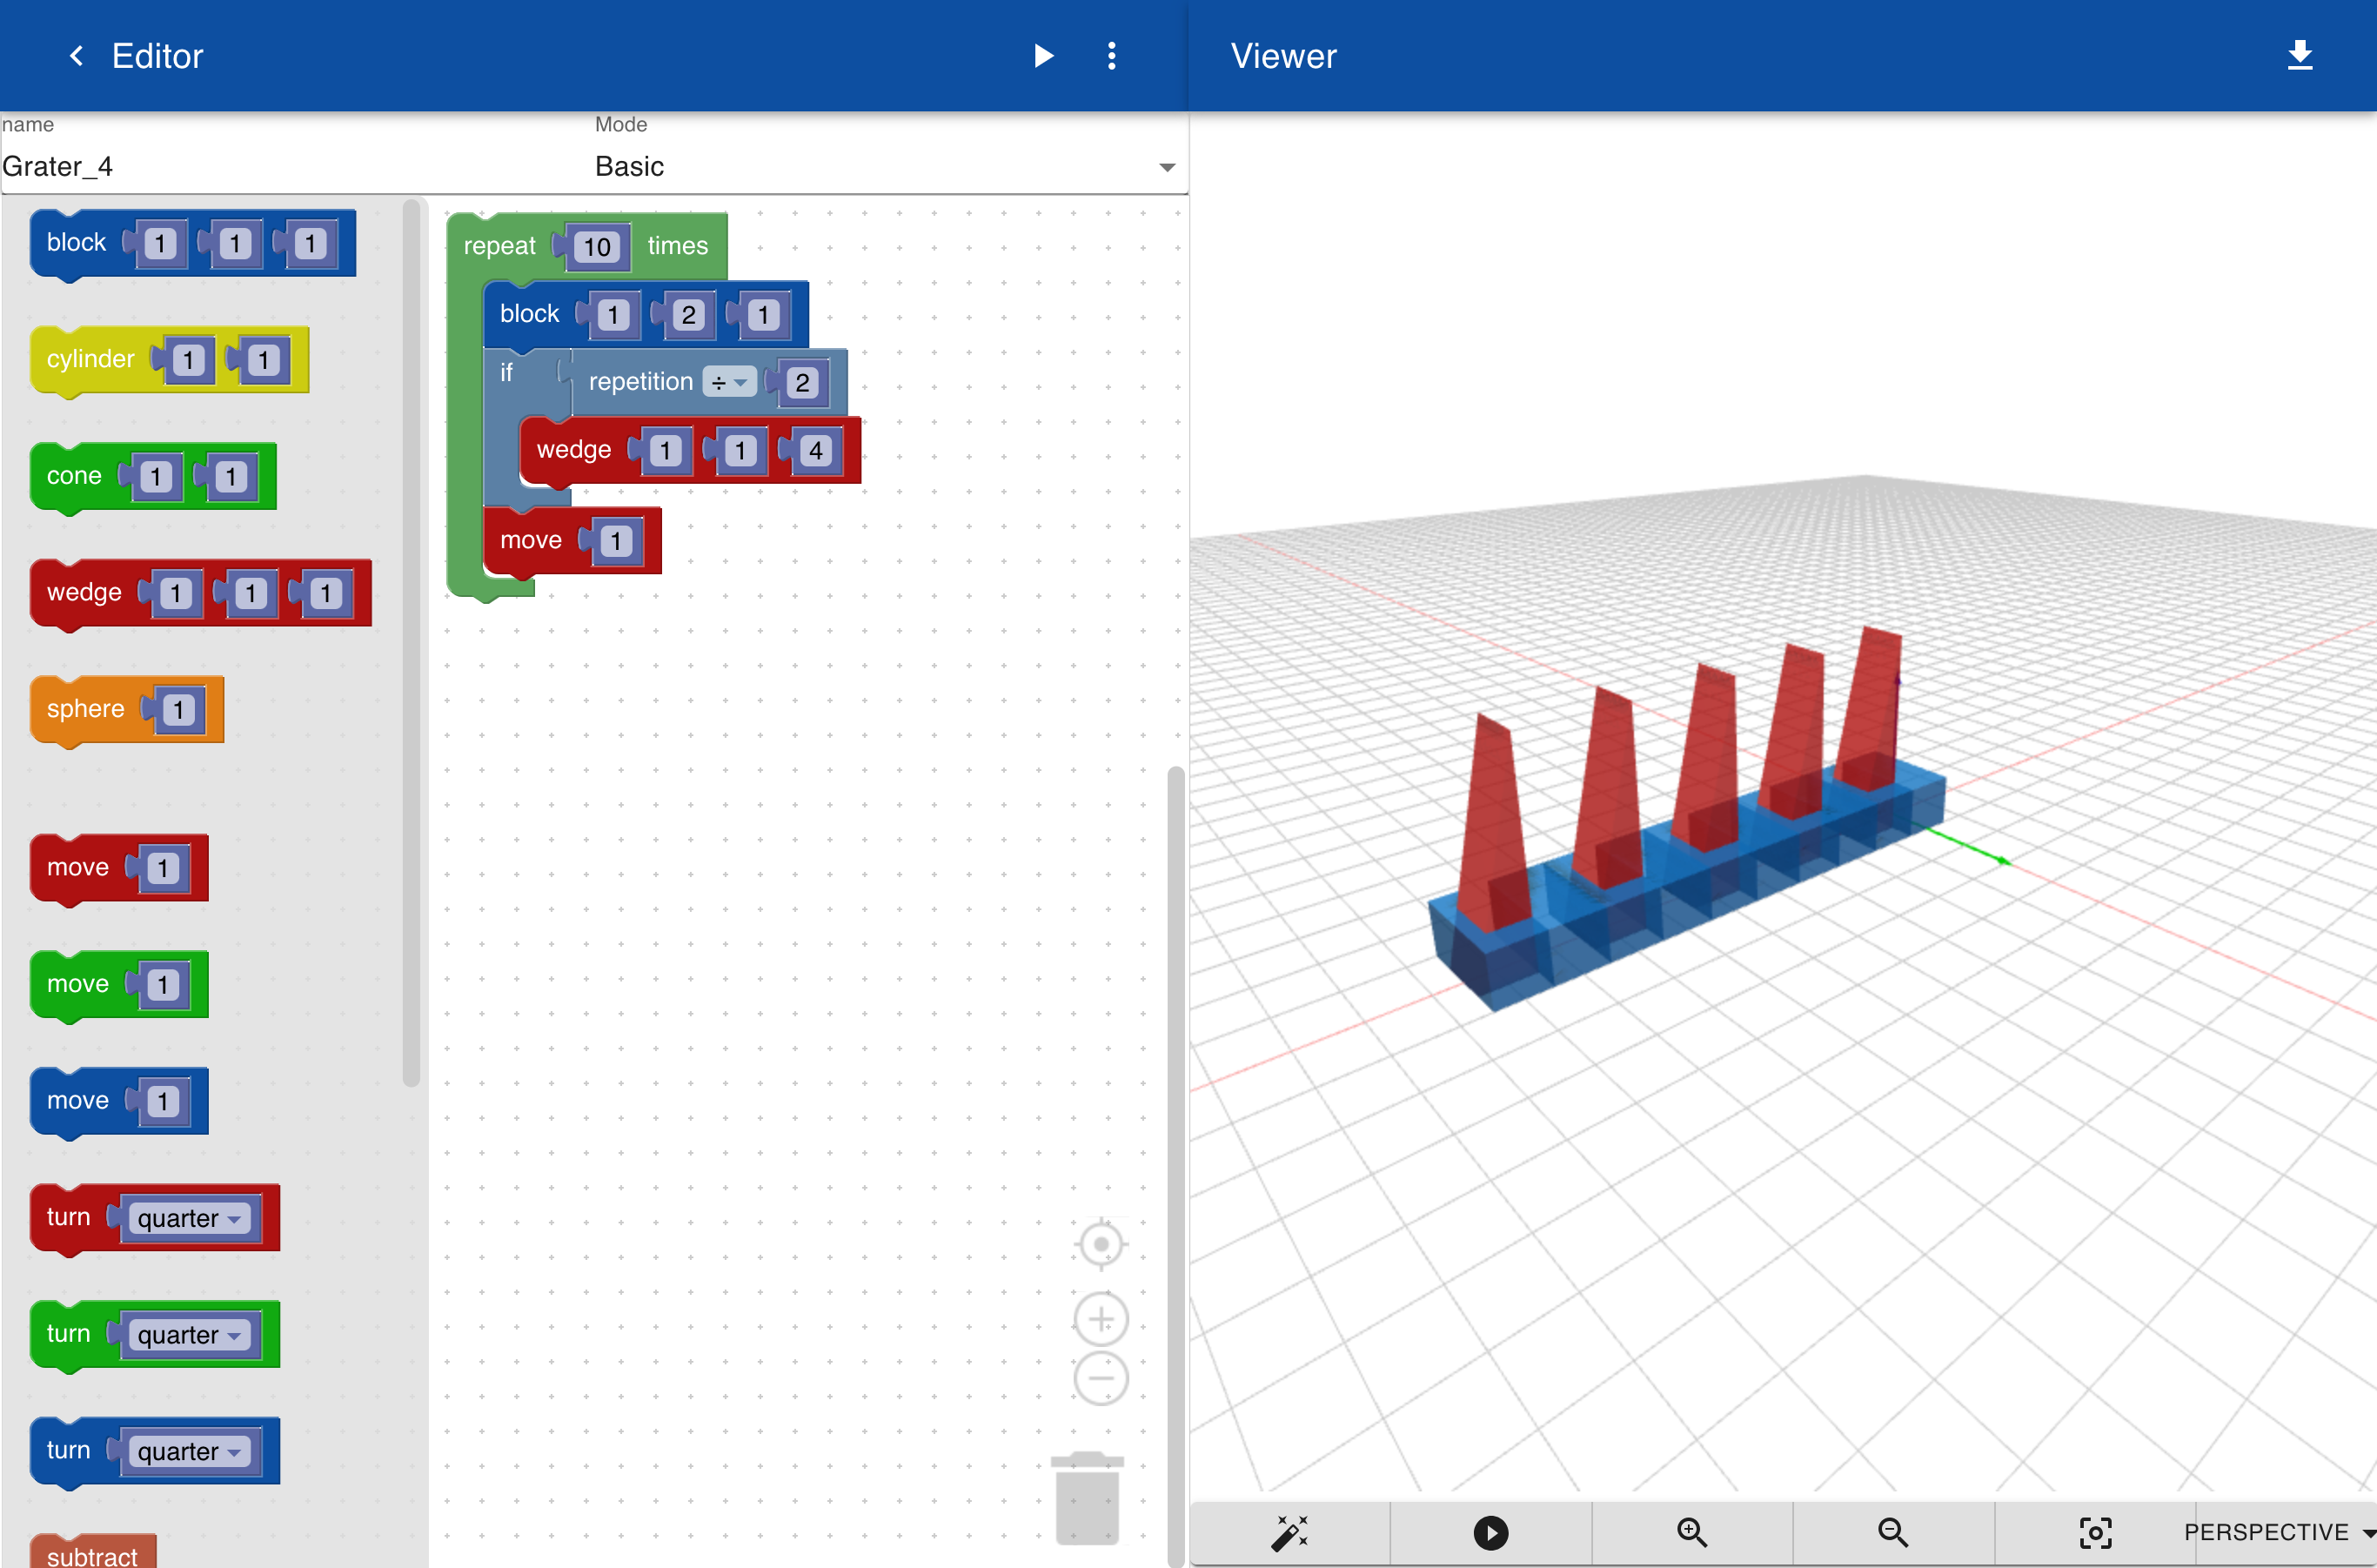Screen dimensions: 2377x1568
Task: Click the 'repetition' label in workspace
Action: pyautogui.click(x=640, y=382)
